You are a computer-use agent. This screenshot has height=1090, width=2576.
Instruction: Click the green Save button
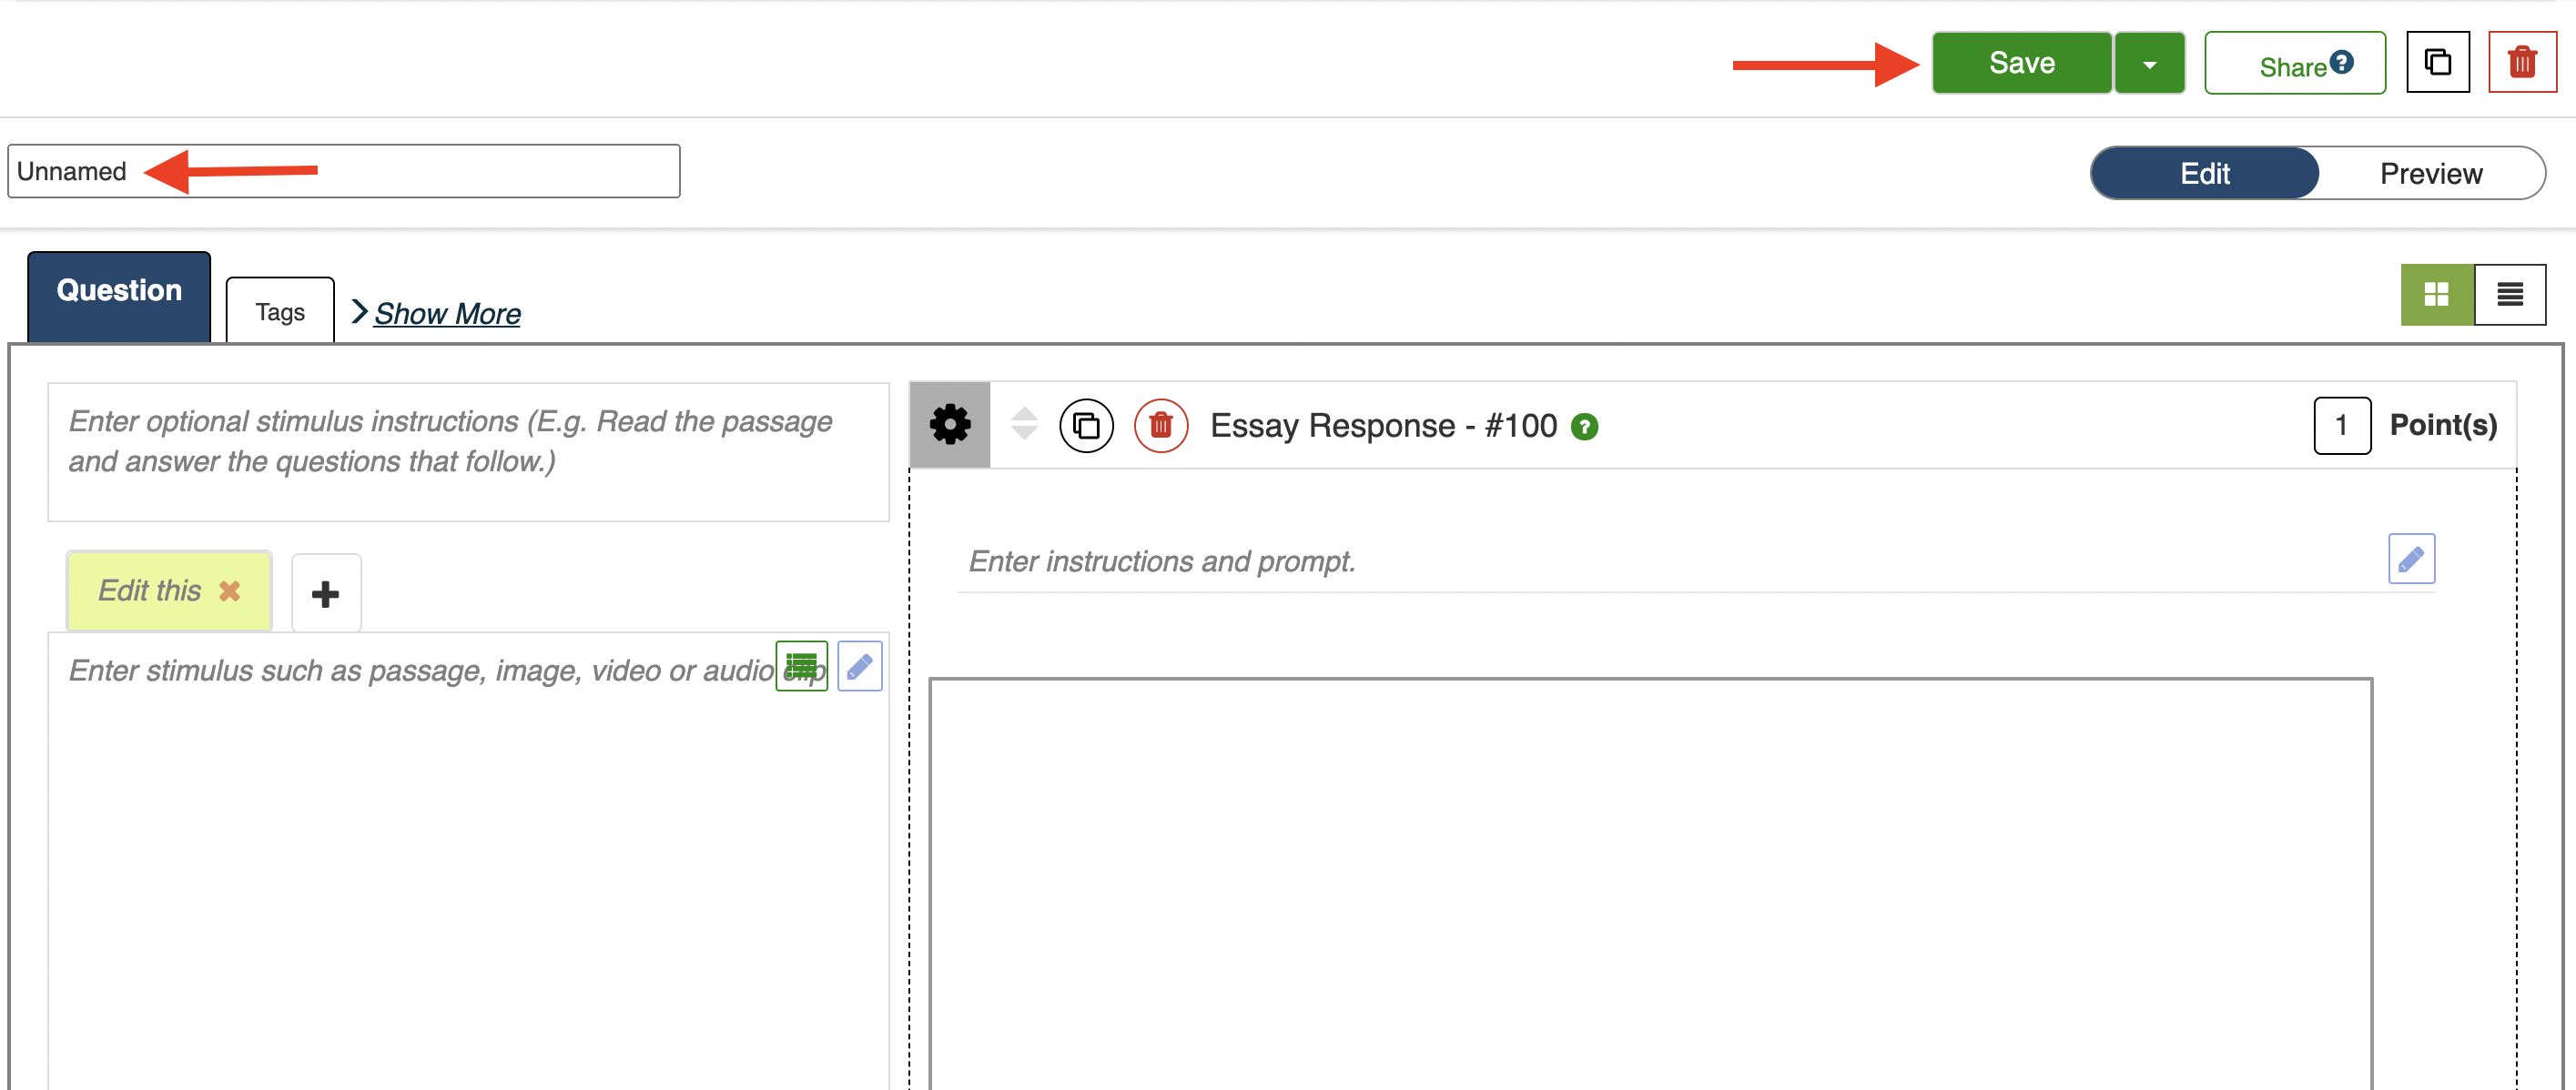pyautogui.click(x=2021, y=64)
